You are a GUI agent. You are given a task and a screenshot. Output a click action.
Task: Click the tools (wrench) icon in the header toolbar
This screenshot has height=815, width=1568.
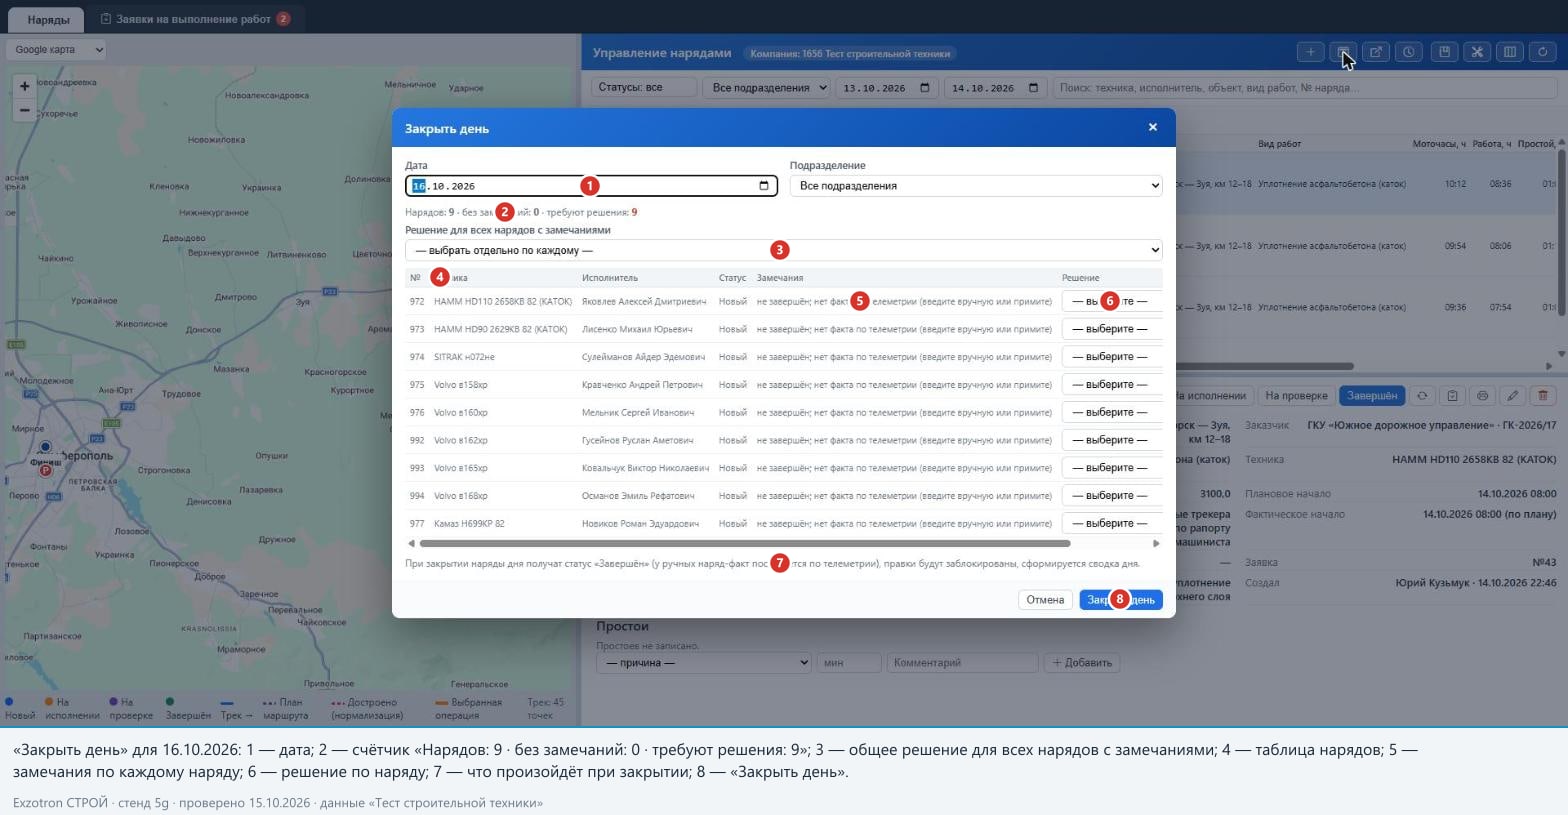coord(1477,52)
